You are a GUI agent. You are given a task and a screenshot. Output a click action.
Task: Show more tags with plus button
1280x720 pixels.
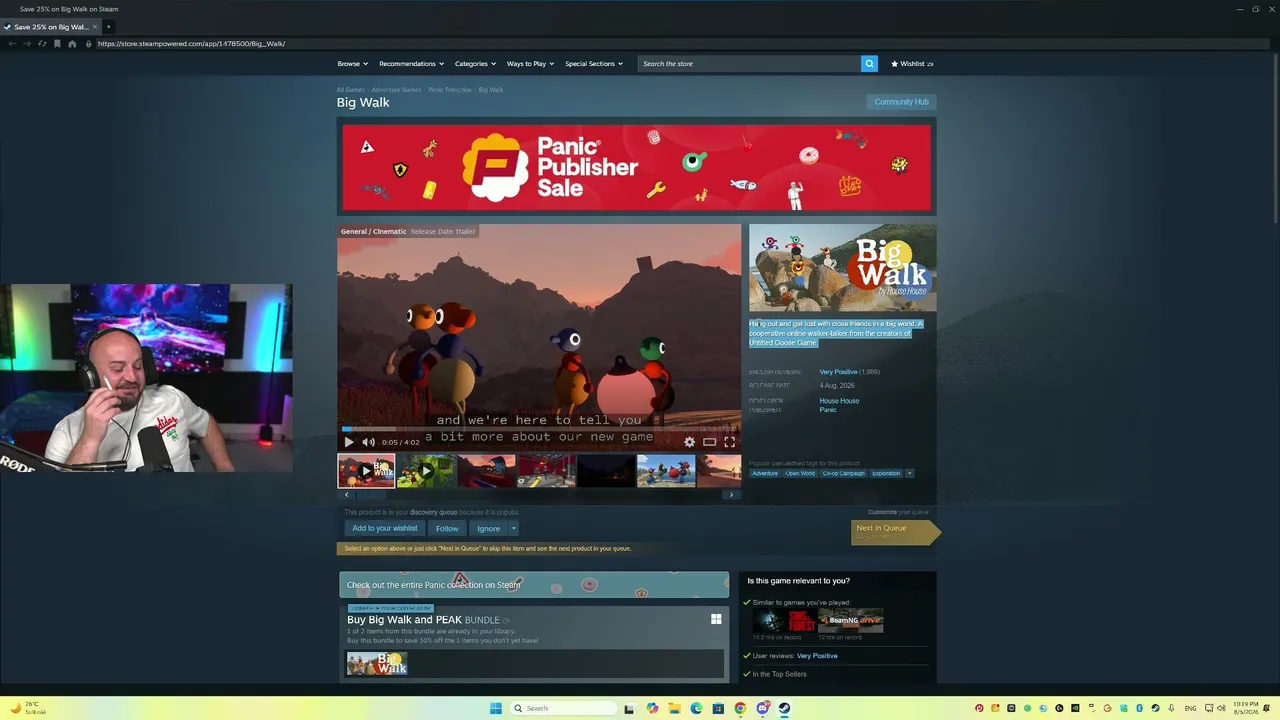(x=909, y=473)
